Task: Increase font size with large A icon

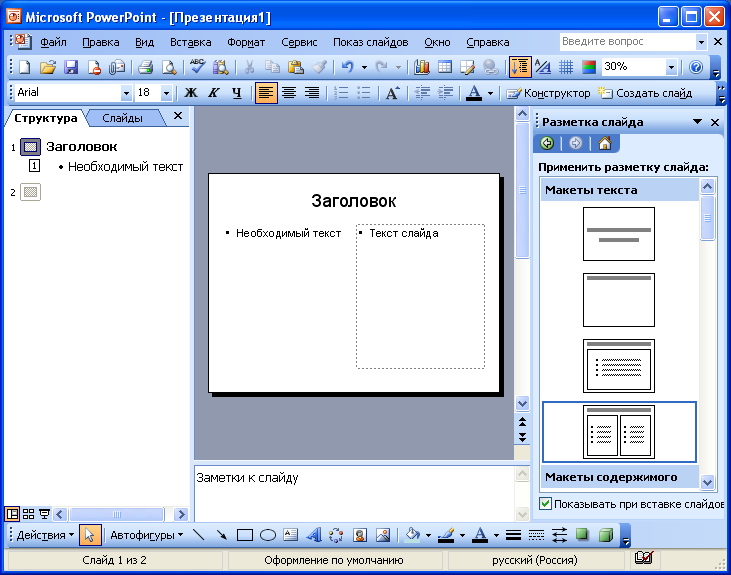Action: coord(392,93)
